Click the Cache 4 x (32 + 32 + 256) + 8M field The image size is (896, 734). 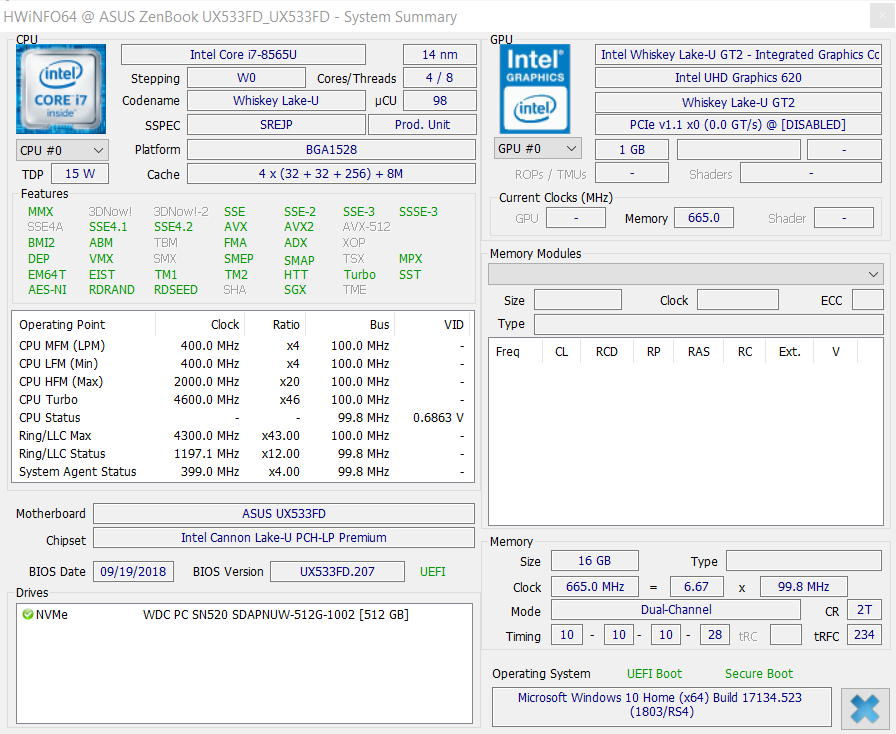[x=331, y=174]
